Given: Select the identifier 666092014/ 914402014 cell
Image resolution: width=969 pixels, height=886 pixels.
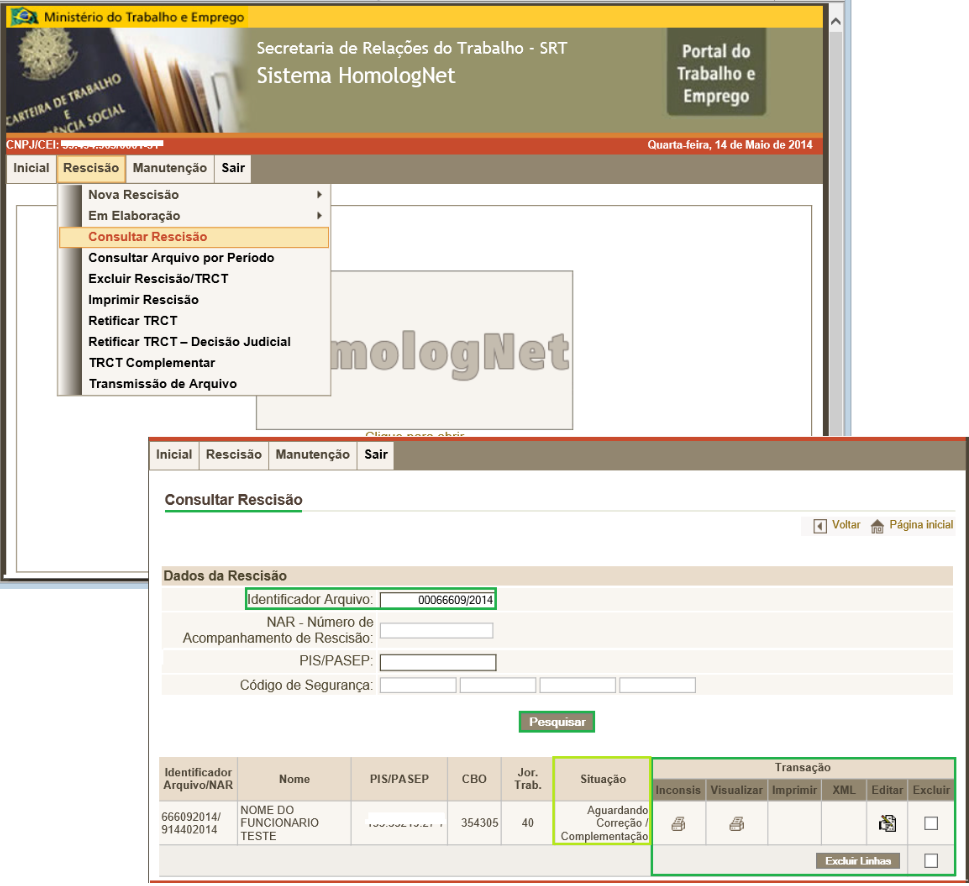Looking at the screenshot, I should coord(198,823).
